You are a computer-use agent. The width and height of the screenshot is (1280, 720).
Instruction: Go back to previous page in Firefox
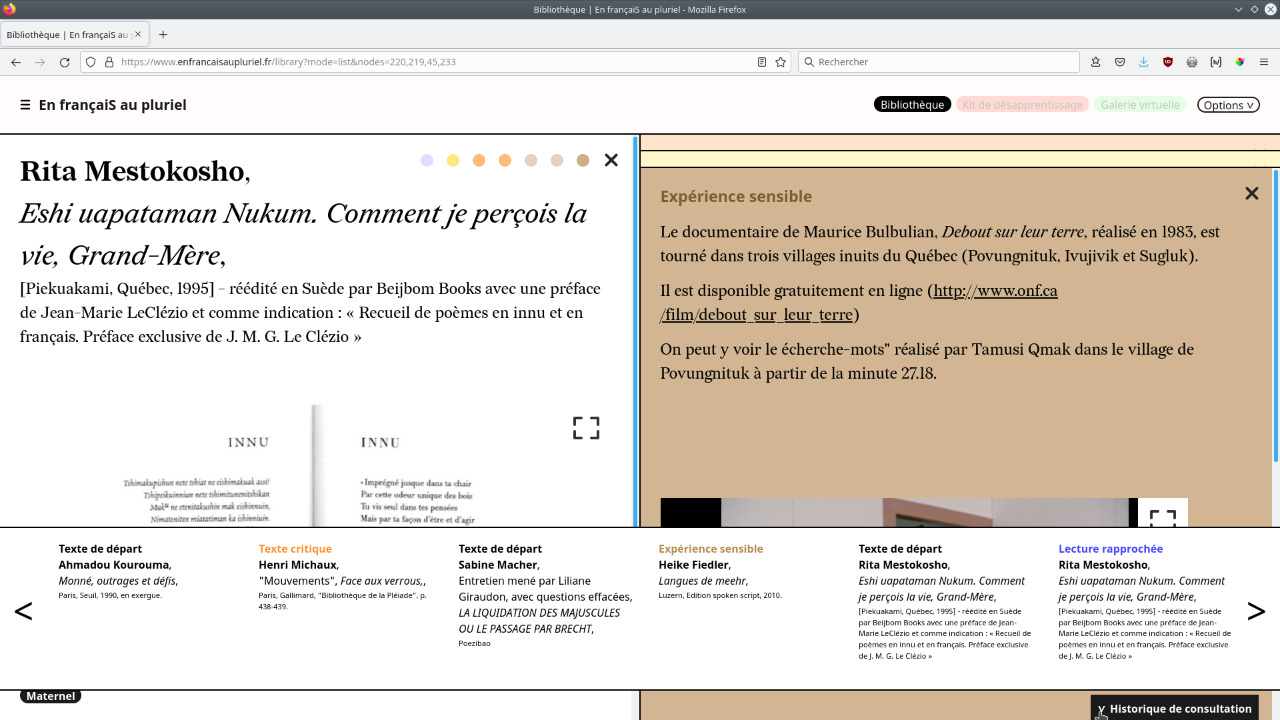[x=16, y=62]
